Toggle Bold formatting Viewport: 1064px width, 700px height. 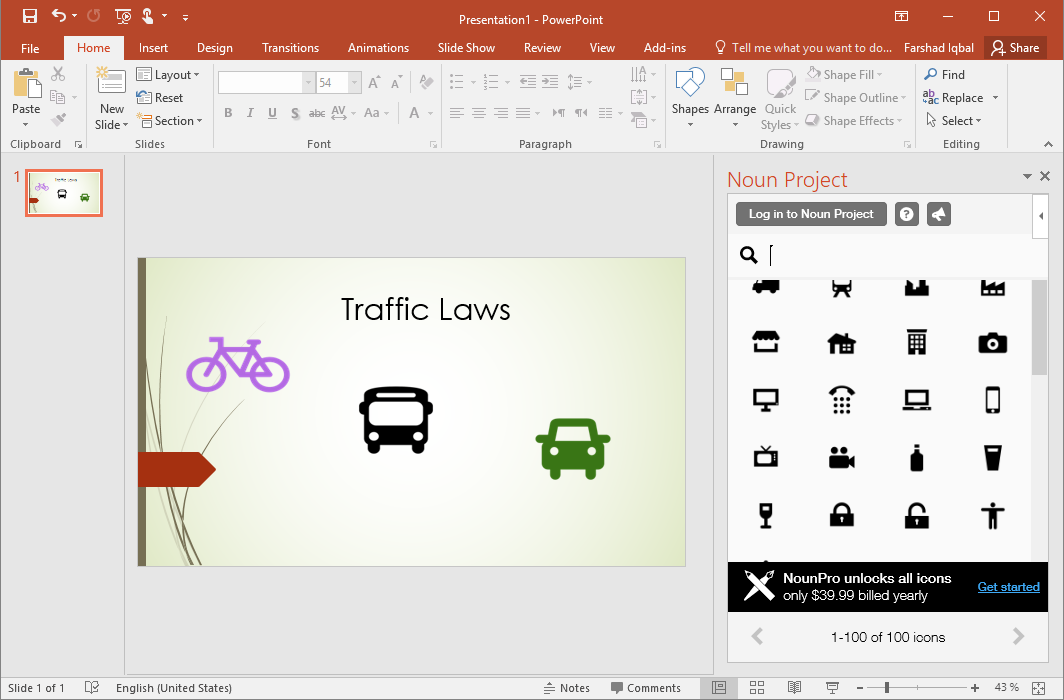pyautogui.click(x=228, y=114)
